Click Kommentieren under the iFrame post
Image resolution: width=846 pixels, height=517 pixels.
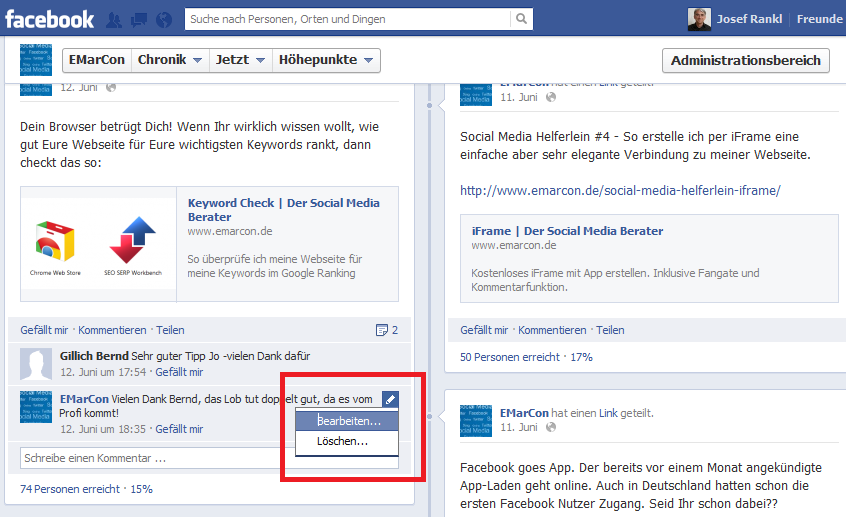point(552,330)
